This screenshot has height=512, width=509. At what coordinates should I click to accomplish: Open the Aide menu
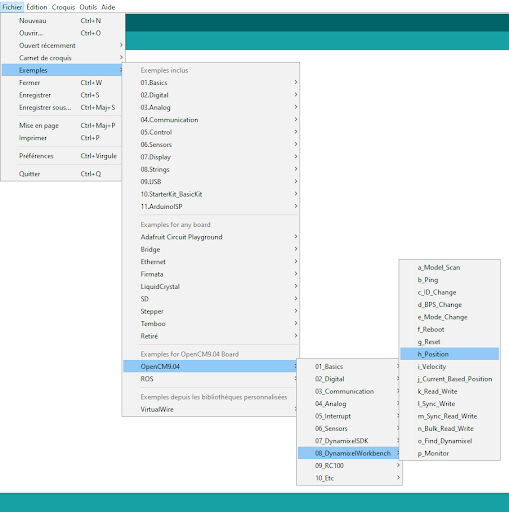(108, 7)
